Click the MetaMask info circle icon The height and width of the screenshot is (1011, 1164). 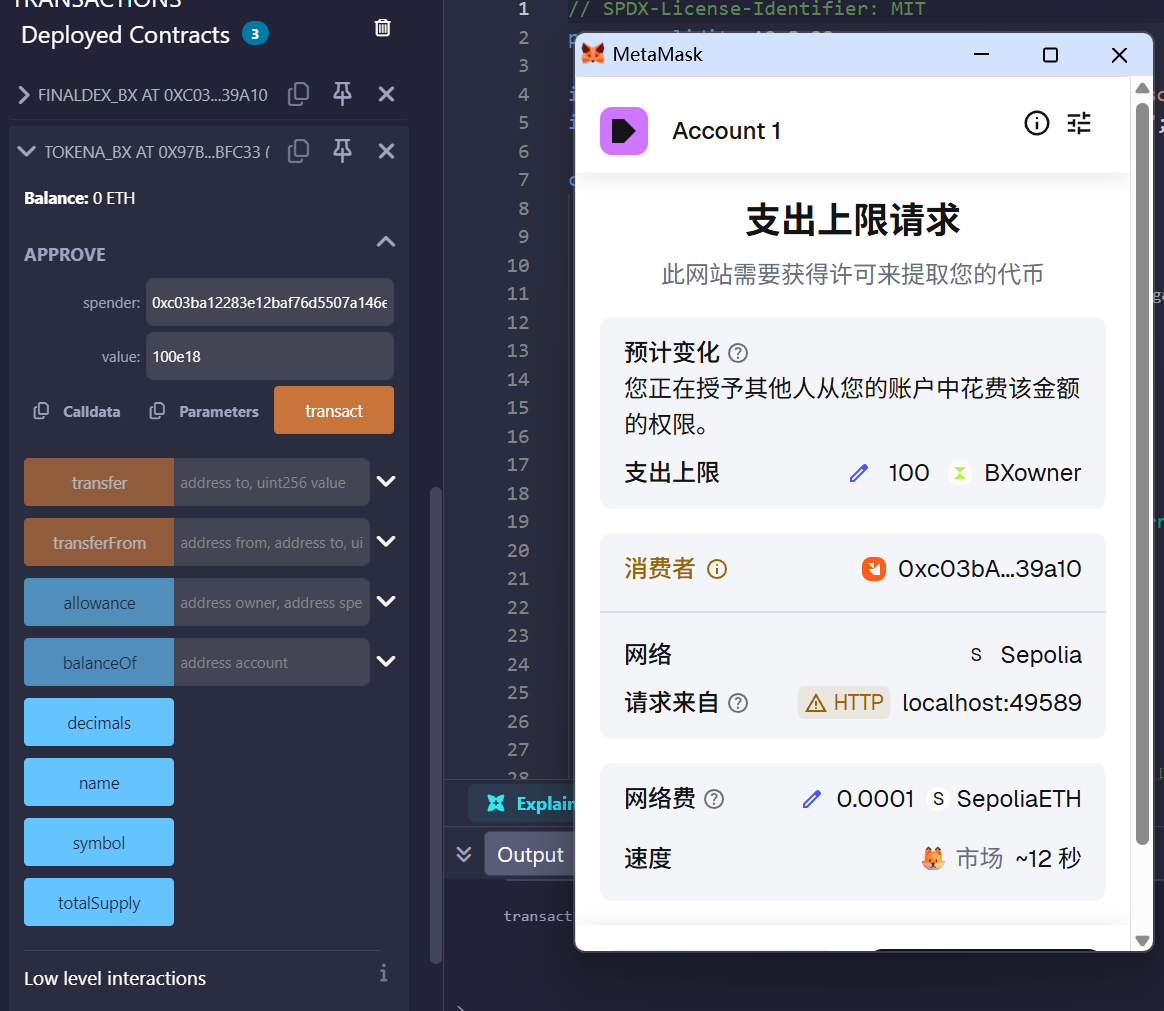[1037, 124]
